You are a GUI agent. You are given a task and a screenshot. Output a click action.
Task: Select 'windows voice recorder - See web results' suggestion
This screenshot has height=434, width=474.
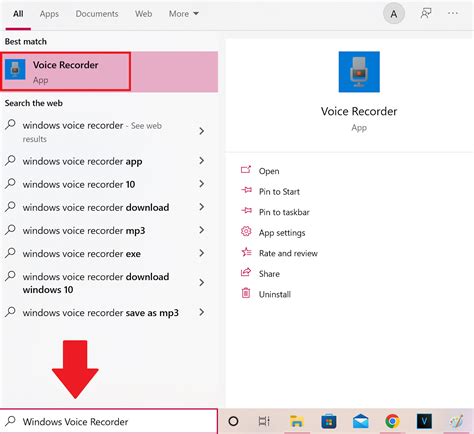coord(109,132)
